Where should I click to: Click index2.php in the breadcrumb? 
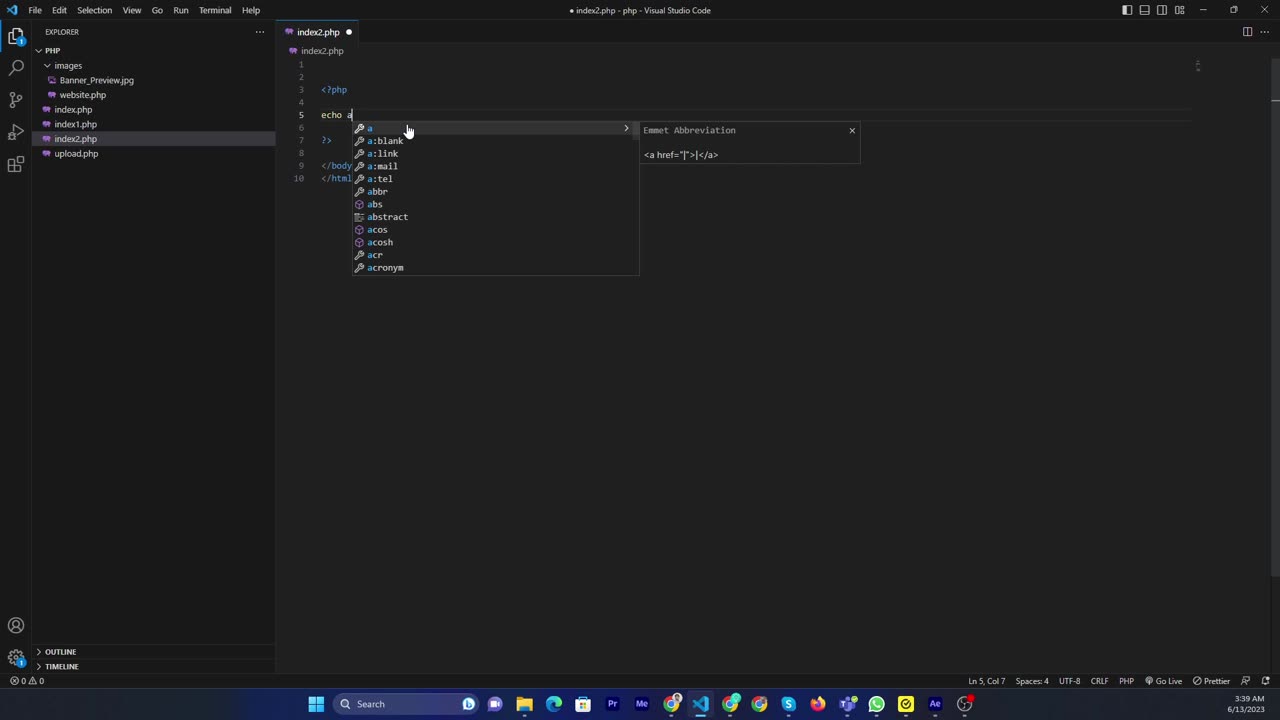pyautogui.click(x=322, y=51)
